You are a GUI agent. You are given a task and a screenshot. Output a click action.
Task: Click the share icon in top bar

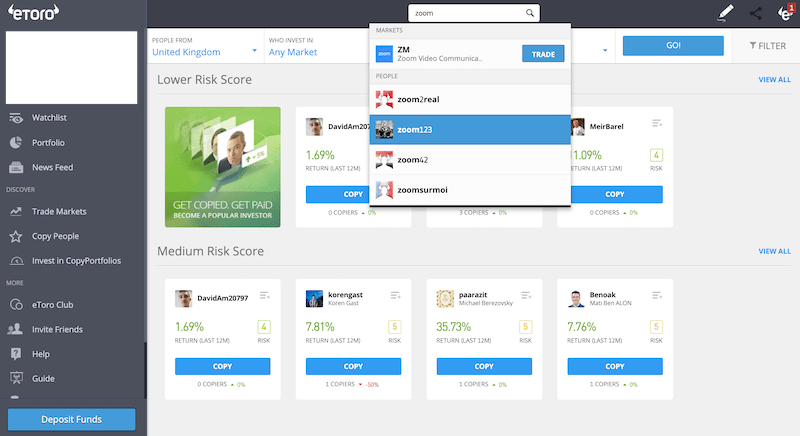coord(756,13)
